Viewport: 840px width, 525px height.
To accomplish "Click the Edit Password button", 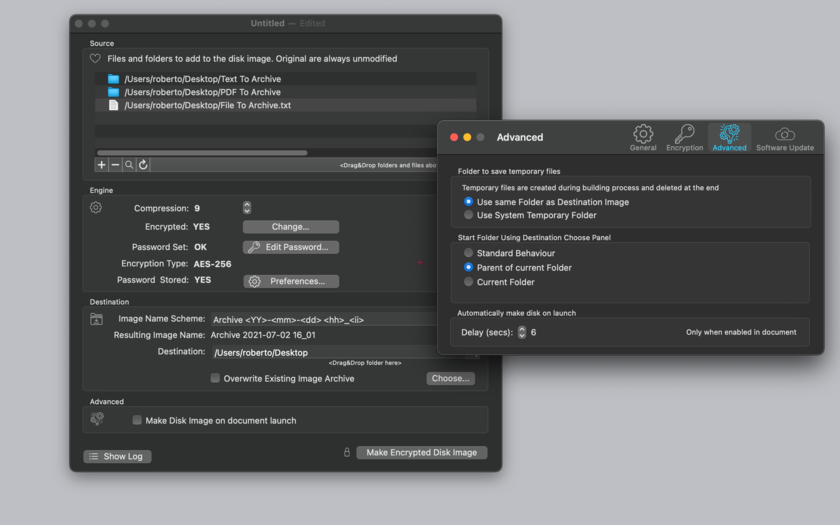I will click(291, 247).
